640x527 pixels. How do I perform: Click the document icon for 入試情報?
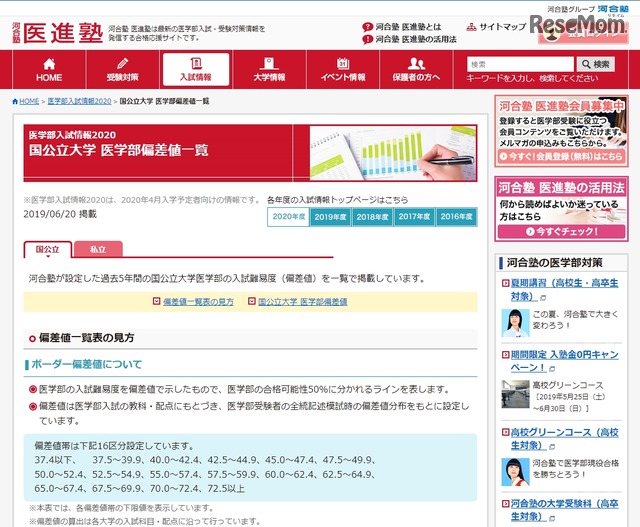click(x=196, y=63)
